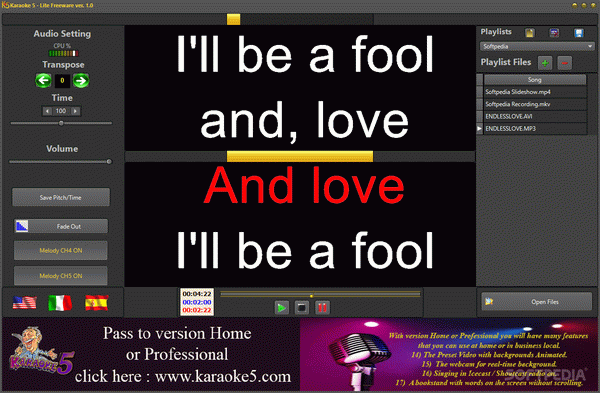Viewport: 600px width, 393px height.
Task: Open the Softpedia playlist dropdown
Action: [x=537, y=46]
